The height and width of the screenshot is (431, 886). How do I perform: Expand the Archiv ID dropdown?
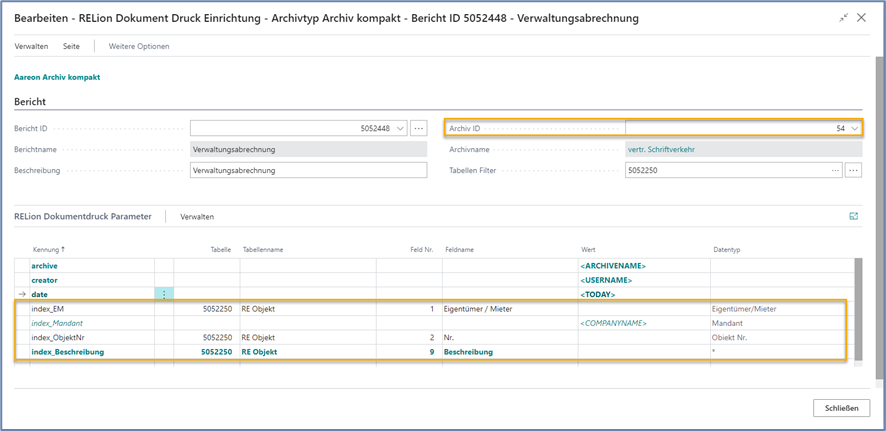[855, 128]
